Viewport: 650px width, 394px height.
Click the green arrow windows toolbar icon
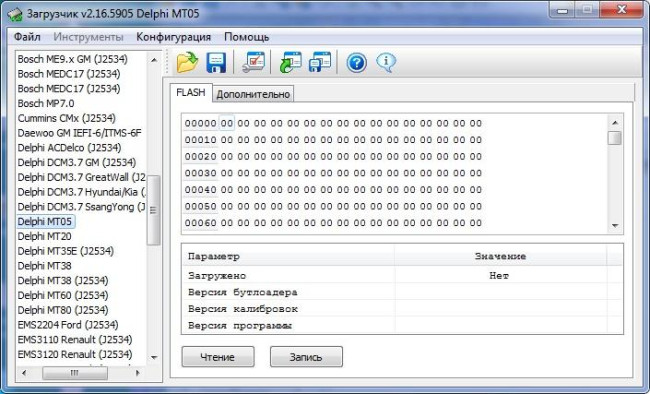[x=290, y=63]
